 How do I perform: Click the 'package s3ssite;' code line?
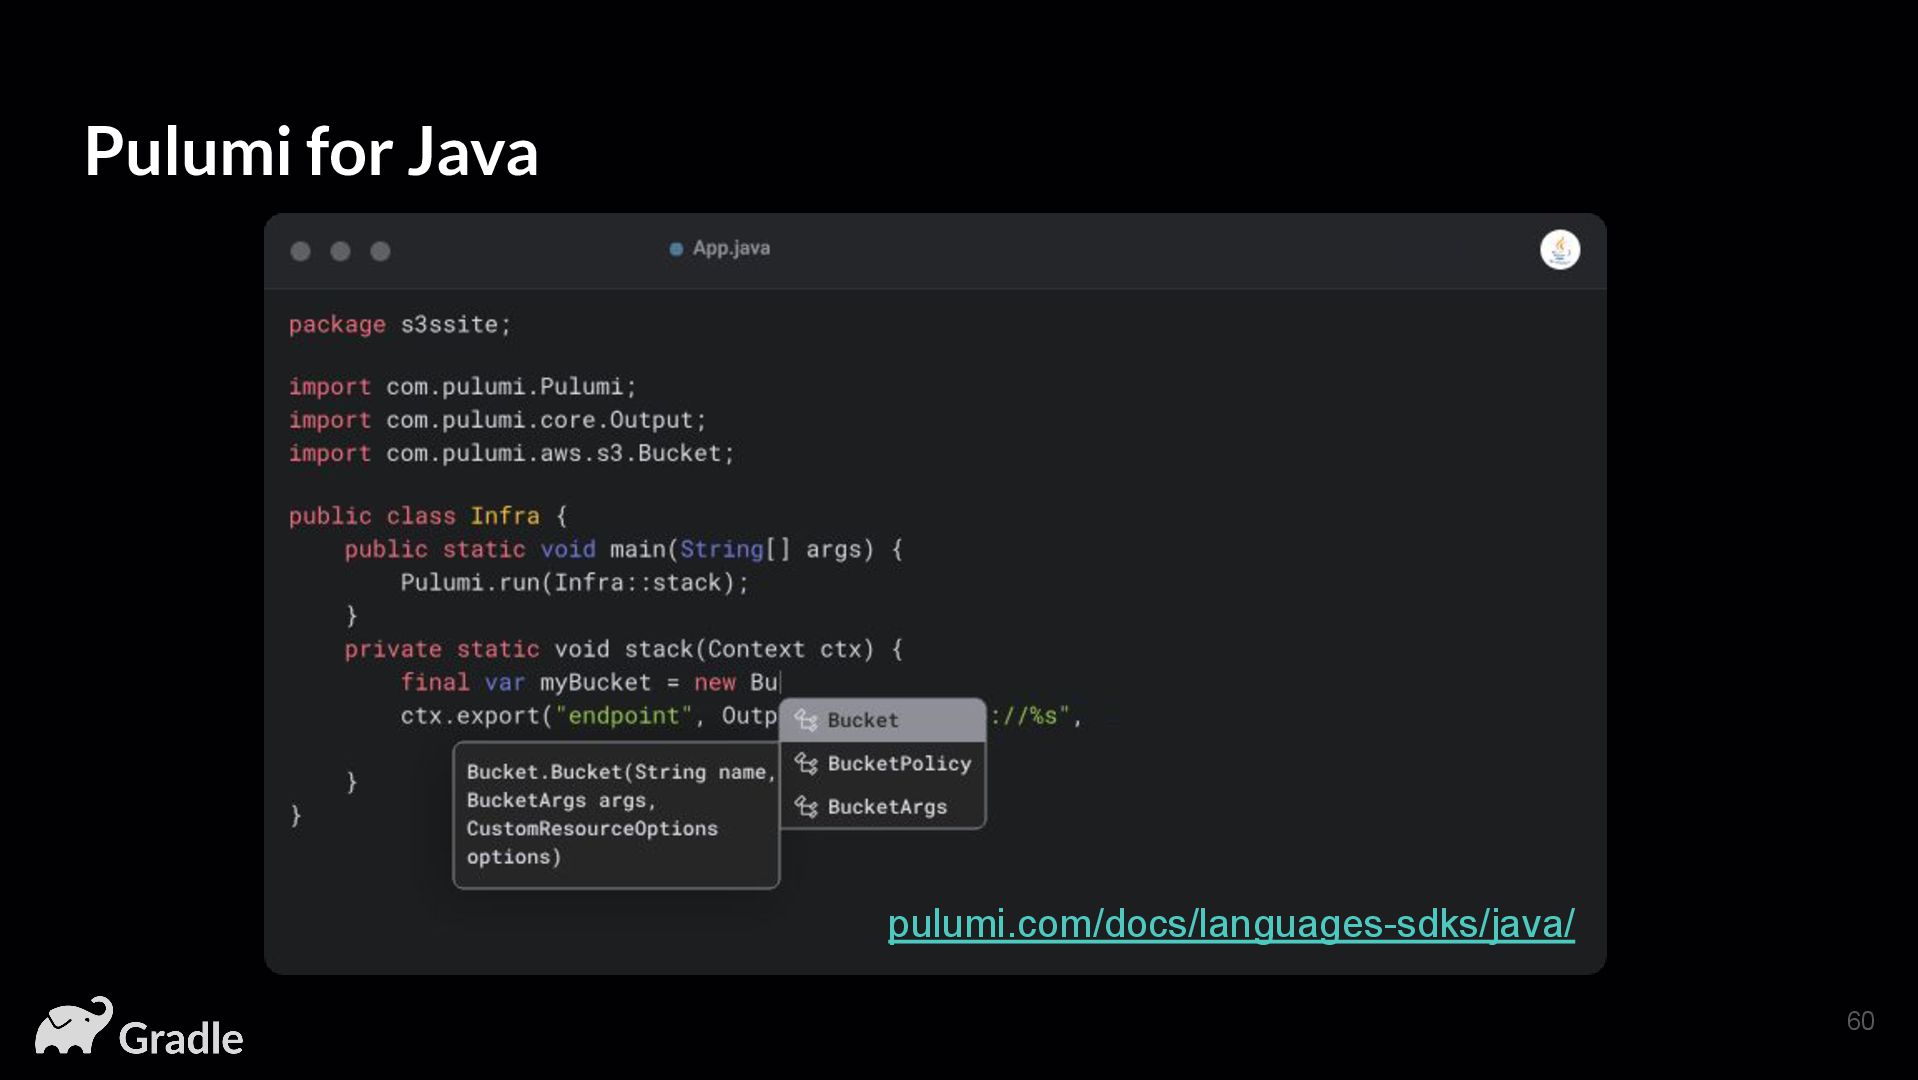tap(400, 325)
